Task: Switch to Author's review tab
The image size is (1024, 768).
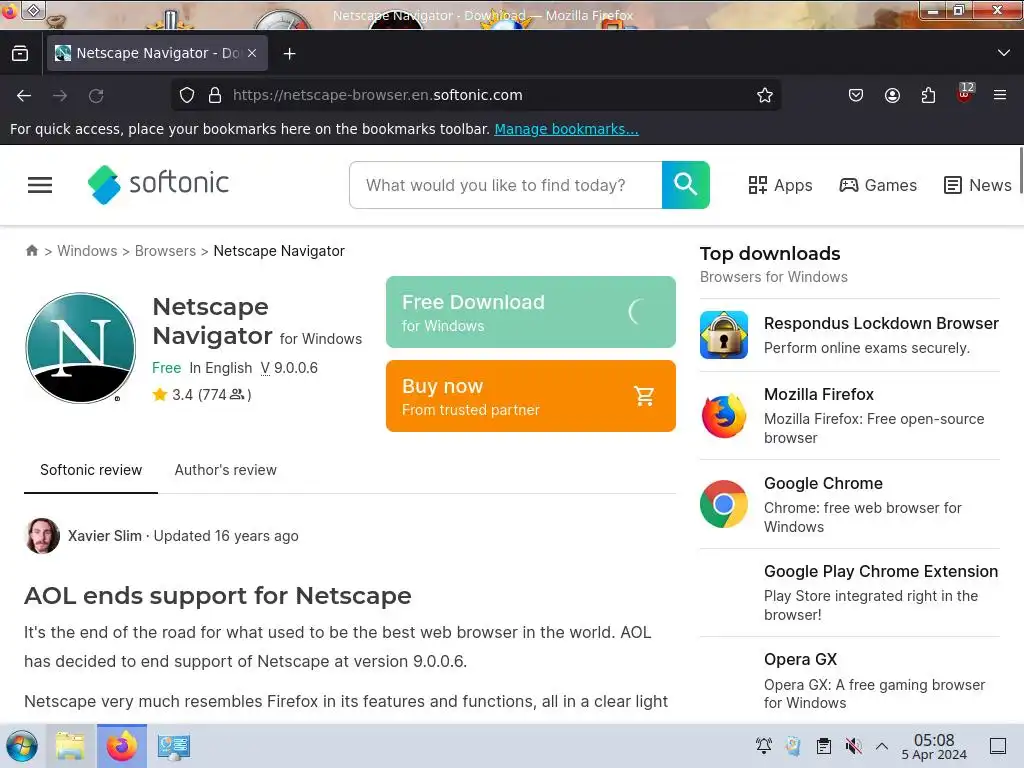Action: point(225,470)
